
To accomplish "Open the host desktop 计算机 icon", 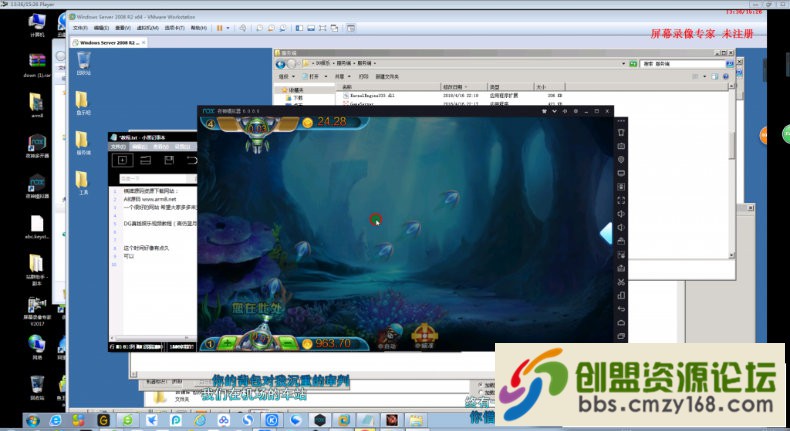I will coord(37,25).
